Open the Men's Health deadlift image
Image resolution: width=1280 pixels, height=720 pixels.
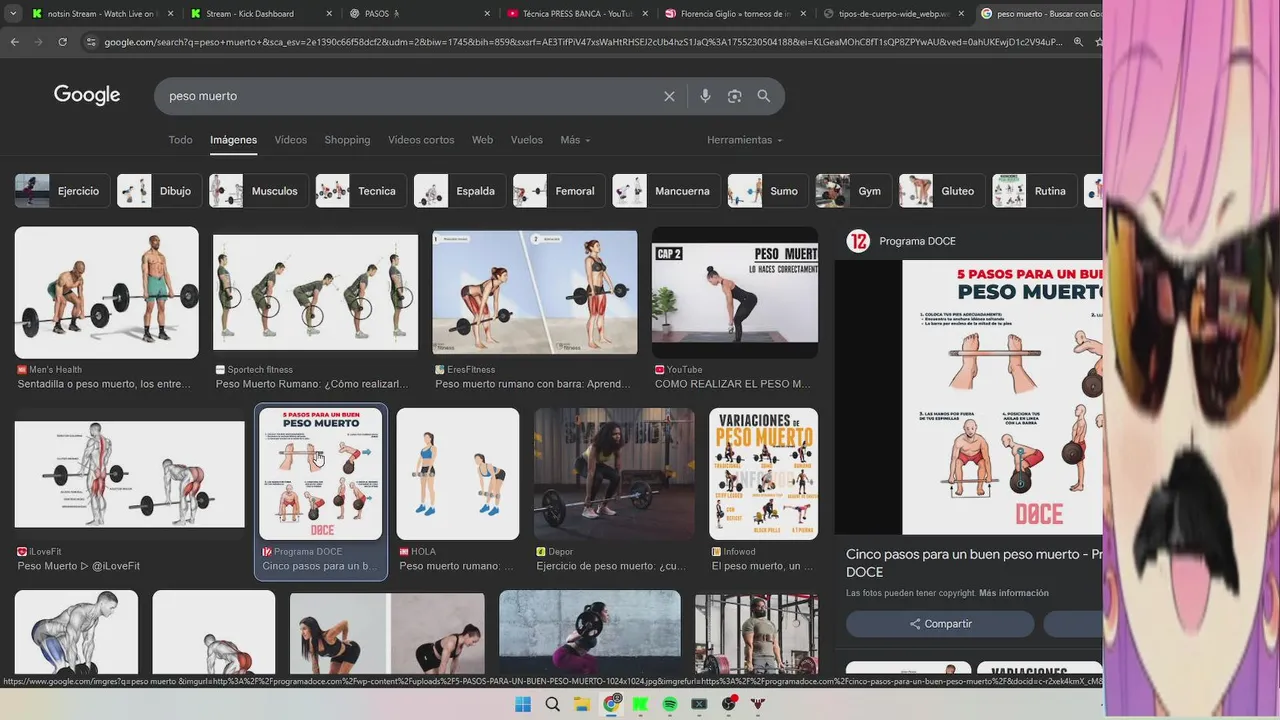(x=106, y=292)
